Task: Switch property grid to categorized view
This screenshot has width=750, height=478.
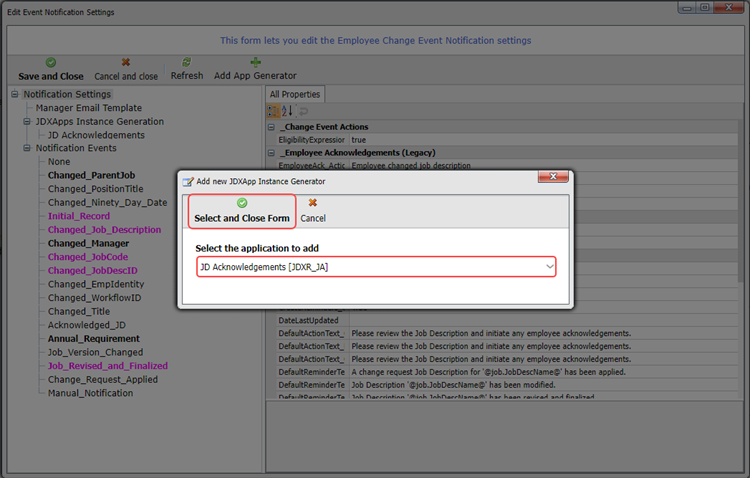Action: click(x=273, y=111)
